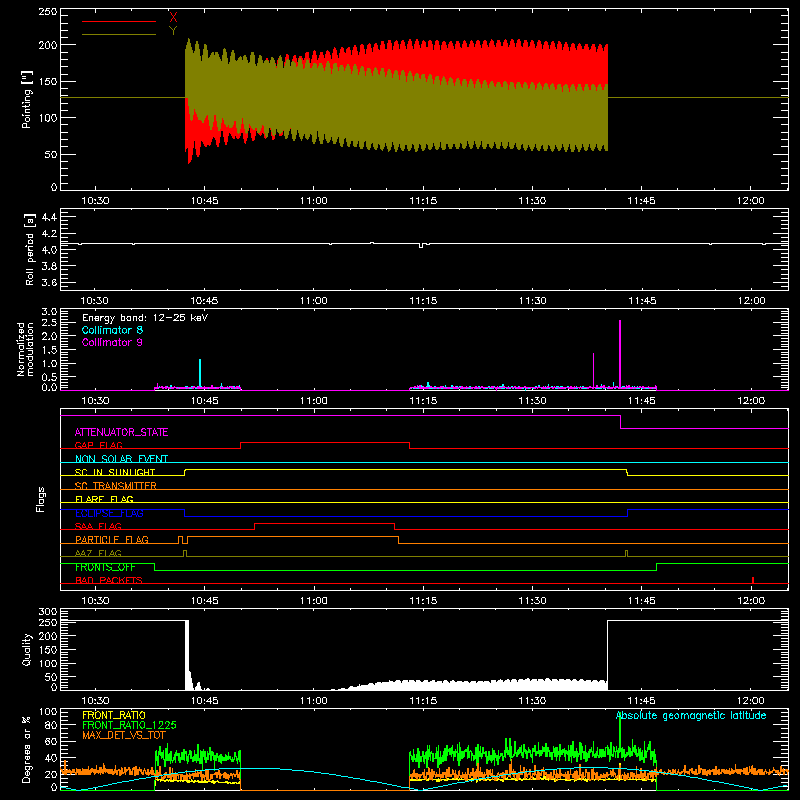Click the olive Y legend line sample
This screenshot has width=800, height=800.
tap(119, 35)
